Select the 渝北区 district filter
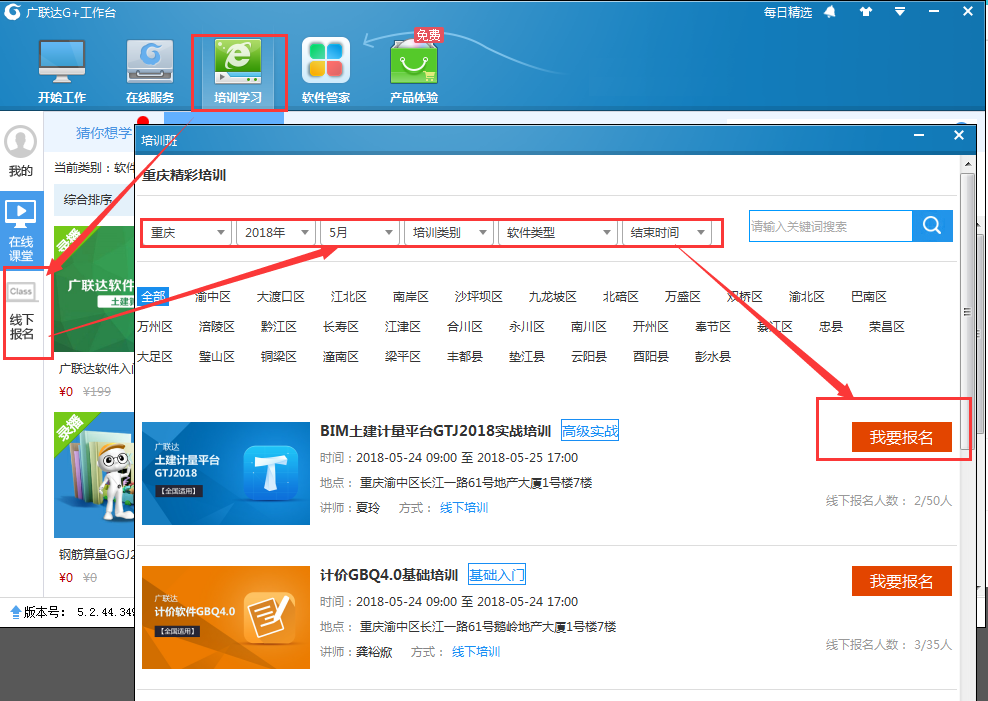The image size is (988, 701). [x=807, y=297]
